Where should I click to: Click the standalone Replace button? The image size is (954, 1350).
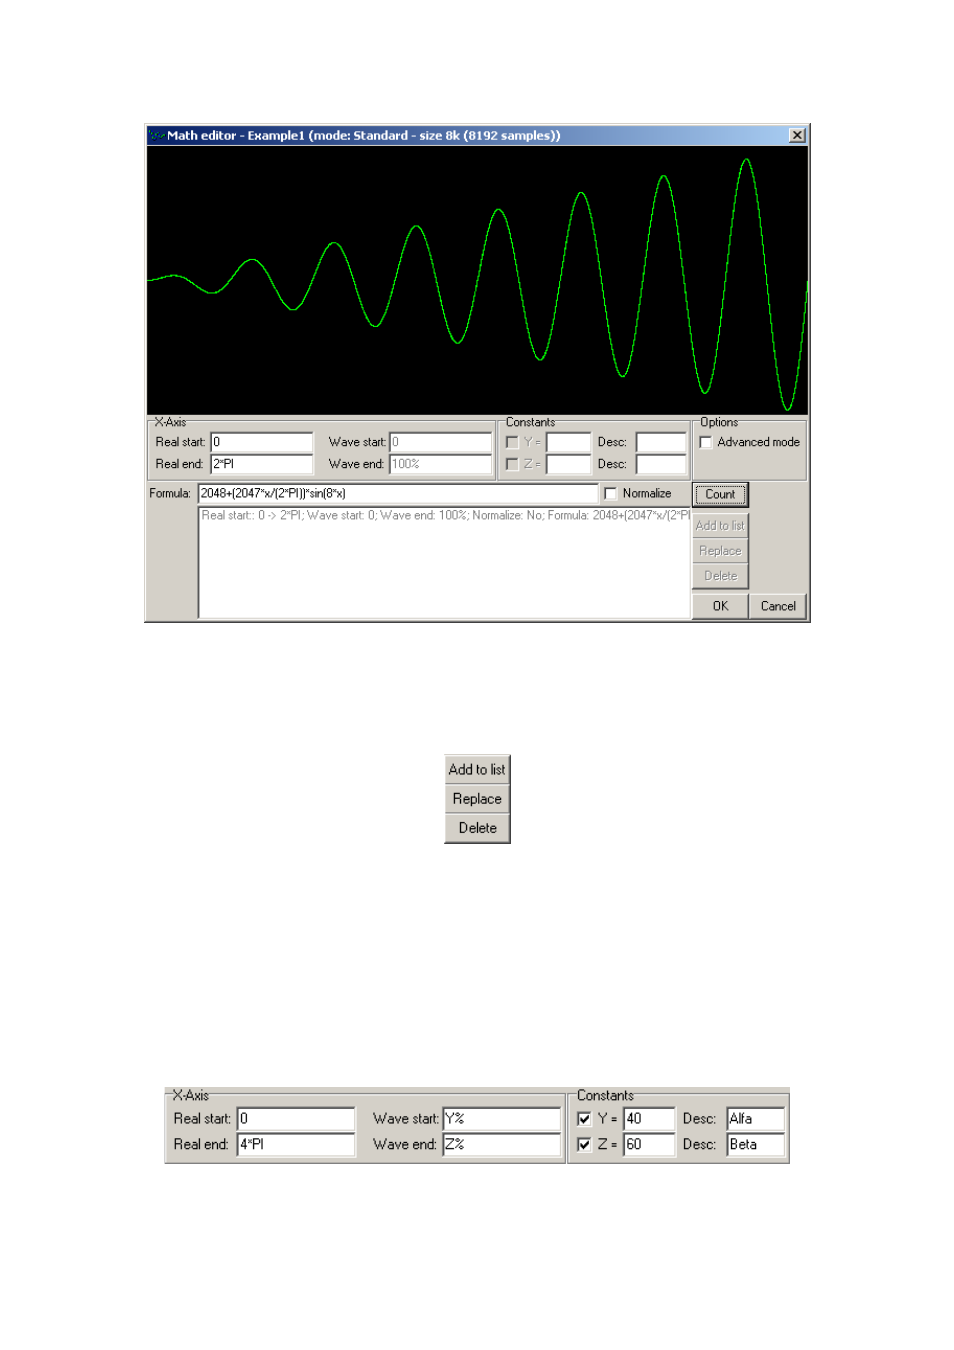click(x=477, y=799)
